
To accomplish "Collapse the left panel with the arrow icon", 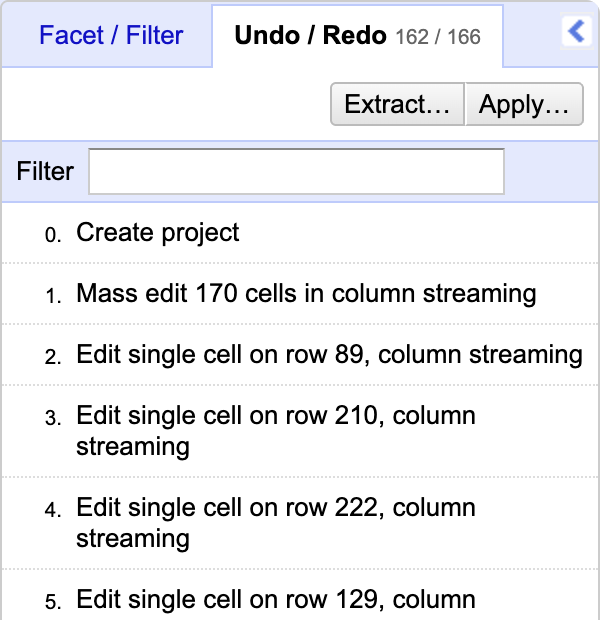I will pos(577,31).
